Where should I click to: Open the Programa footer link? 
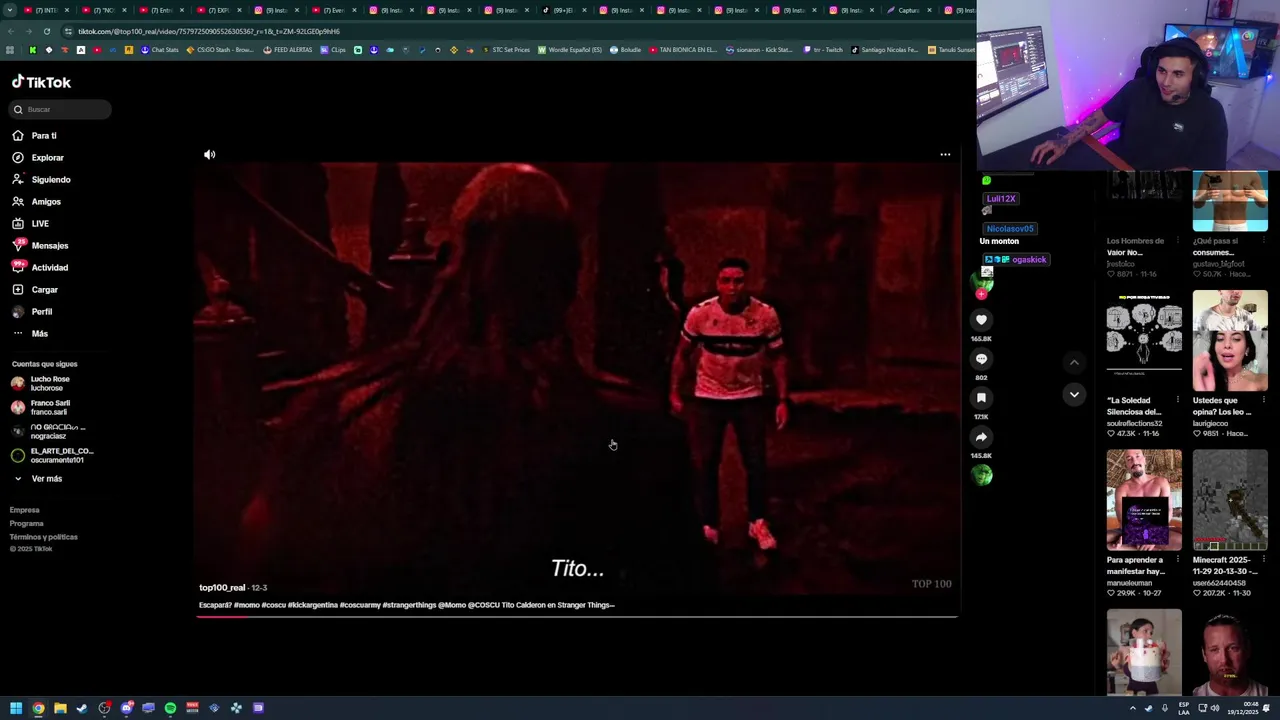27,523
